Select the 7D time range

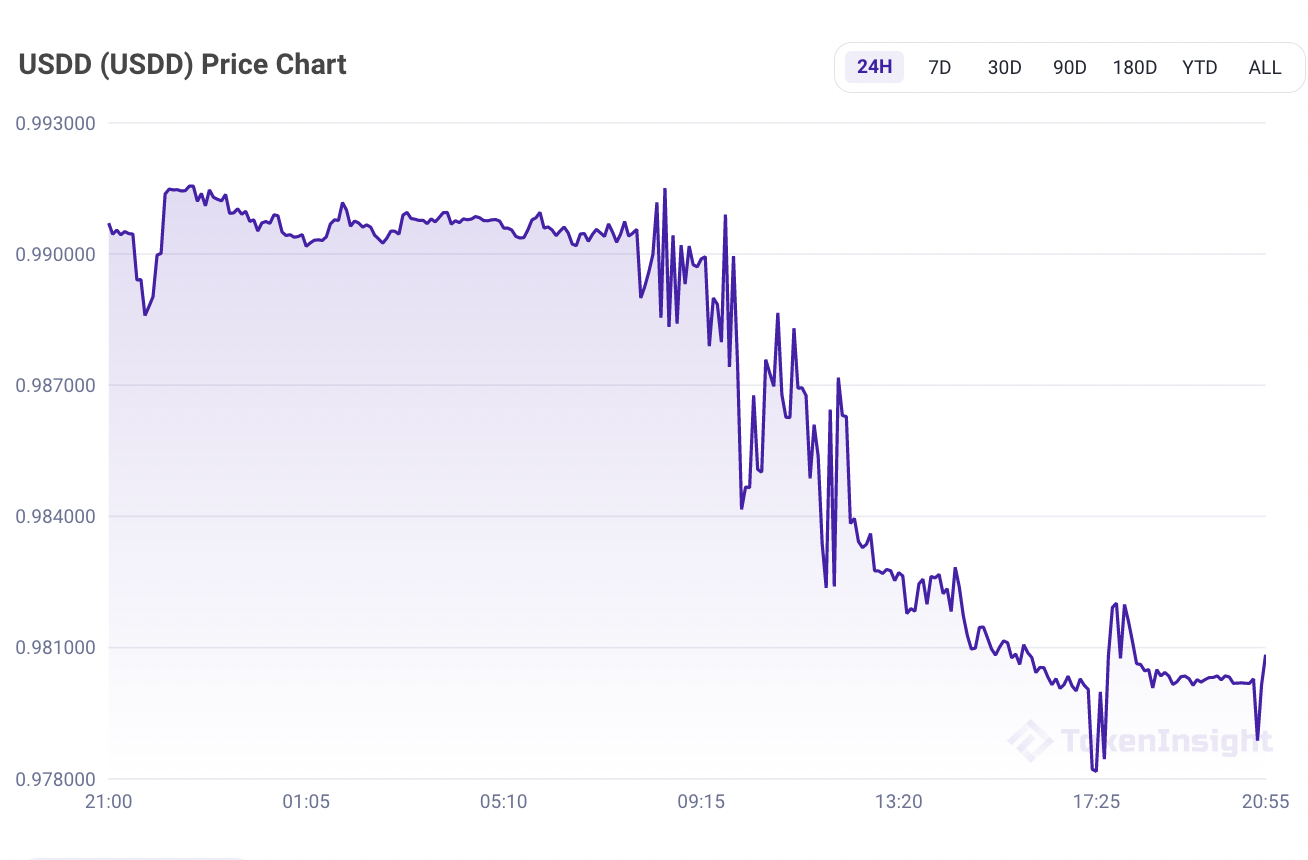point(939,67)
